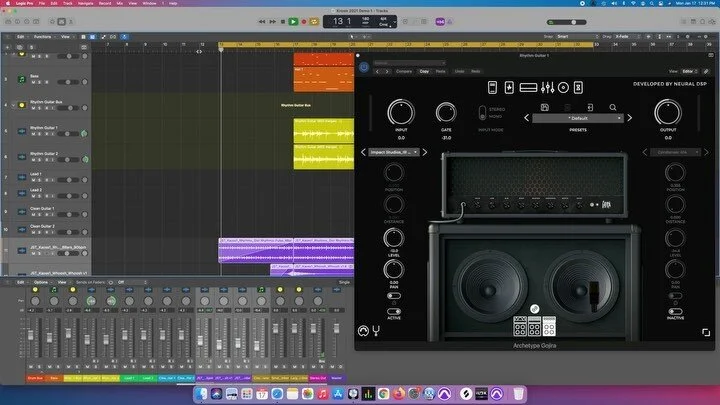This screenshot has width=720, height=405.
Task: Click the Neural DSP settings logo icon bottom-left
Action: [363, 331]
